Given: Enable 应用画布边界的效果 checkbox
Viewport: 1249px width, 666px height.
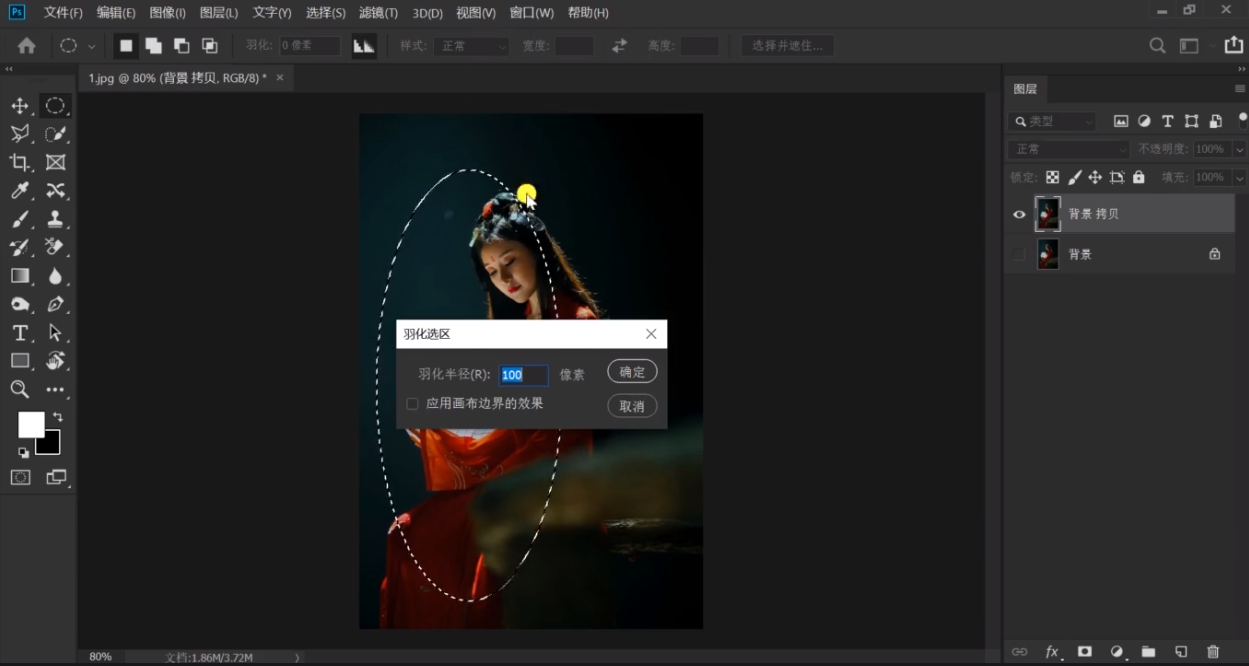Looking at the screenshot, I should pos(412,404).
